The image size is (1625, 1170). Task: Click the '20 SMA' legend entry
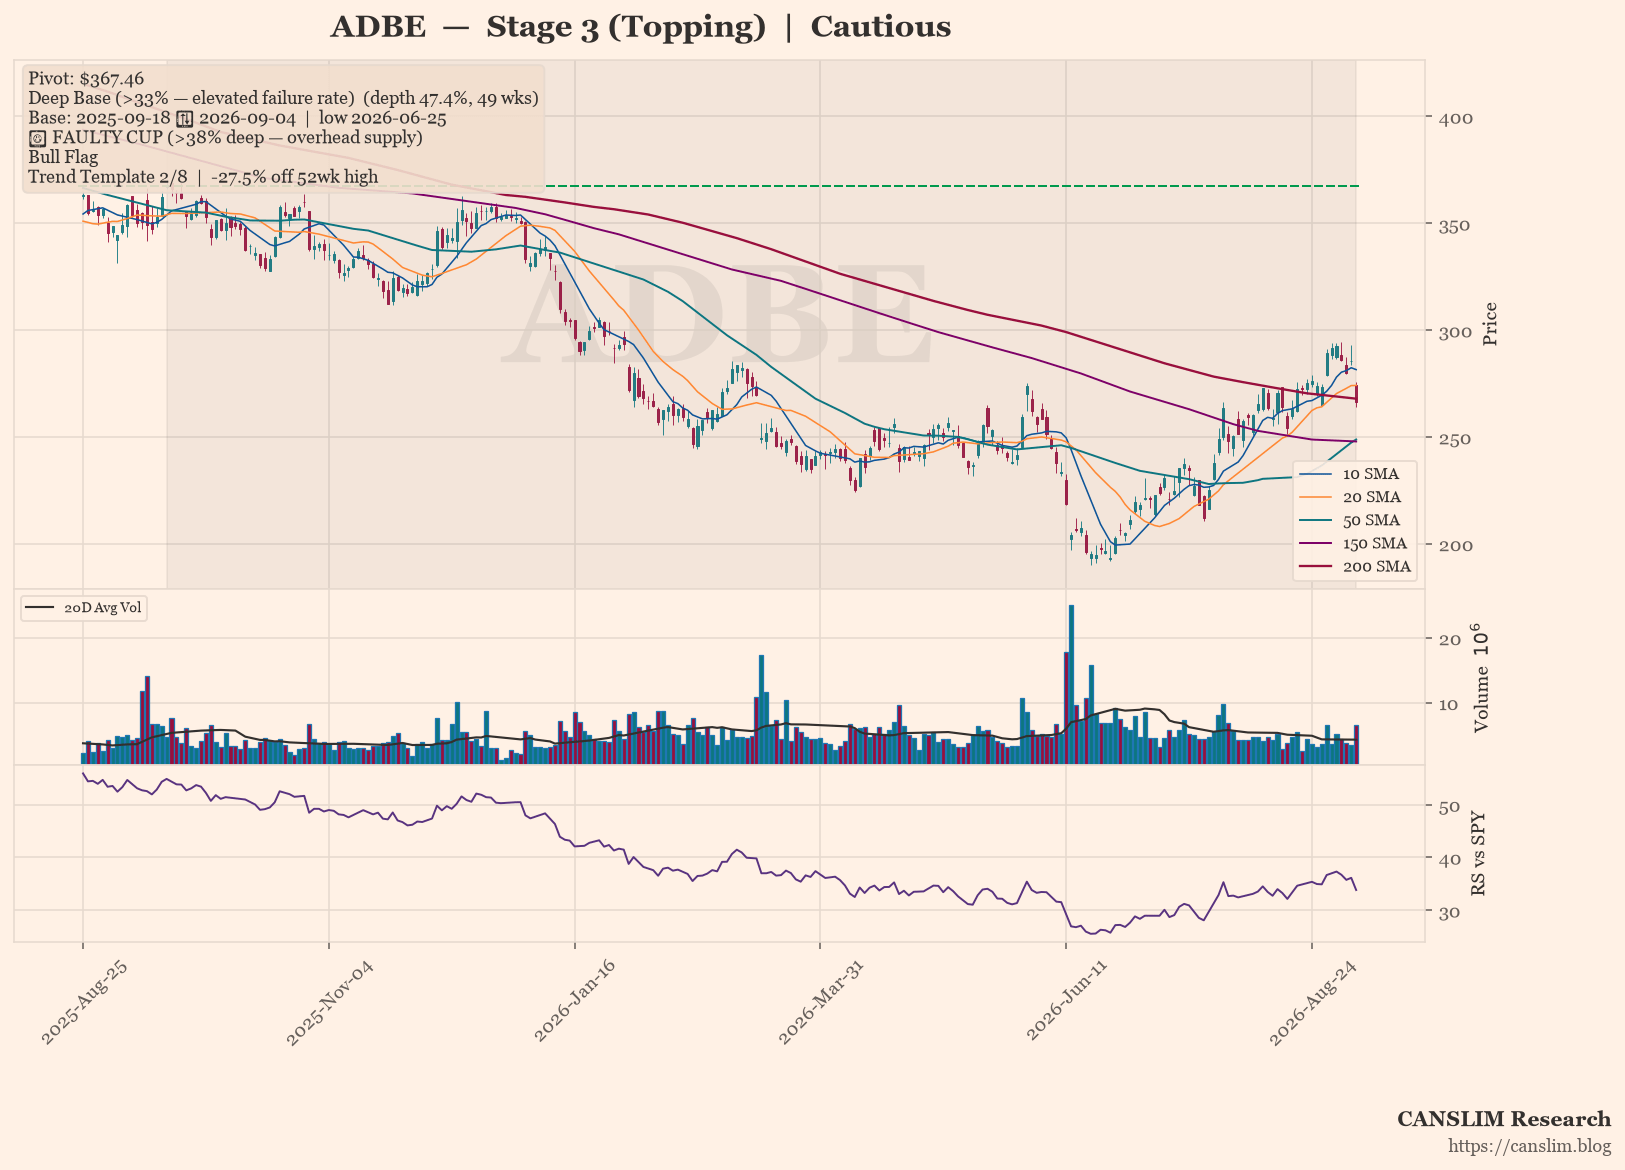click(1355, 497)
